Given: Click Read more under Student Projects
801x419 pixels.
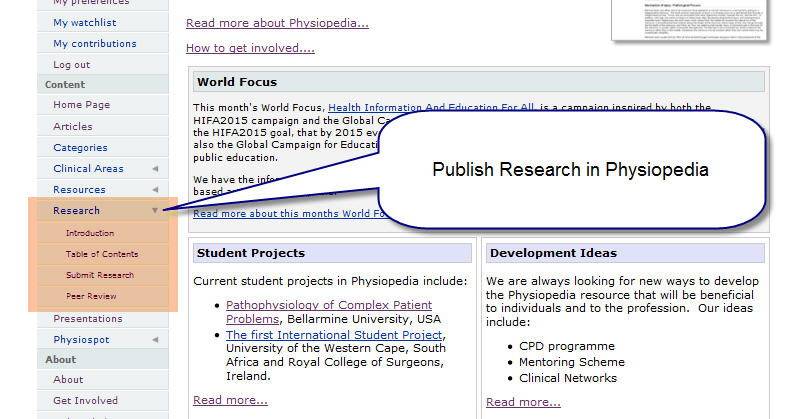Looking at the screenshot, I should pyautogui.click(x=230, y=400).
